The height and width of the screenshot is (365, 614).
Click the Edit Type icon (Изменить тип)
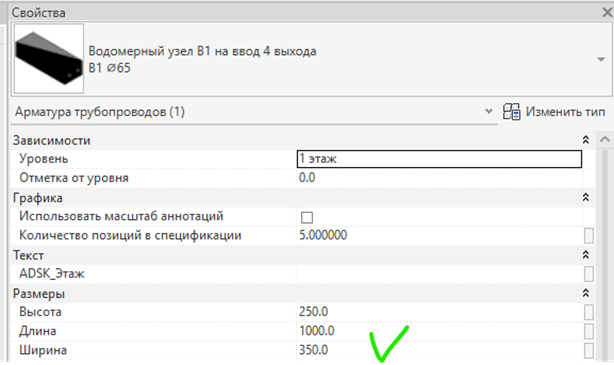click(511, 112)
